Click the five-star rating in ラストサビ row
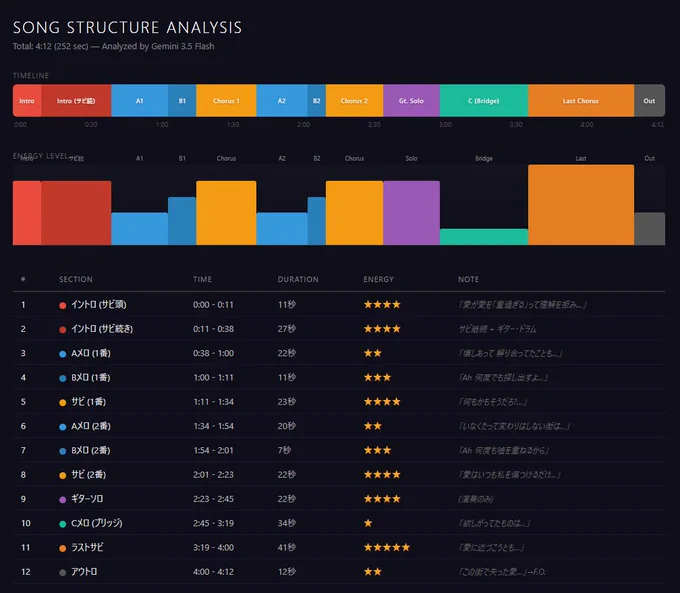Viewport: 680px width, 593px height. pyautogui.click(x=387, y=547)
